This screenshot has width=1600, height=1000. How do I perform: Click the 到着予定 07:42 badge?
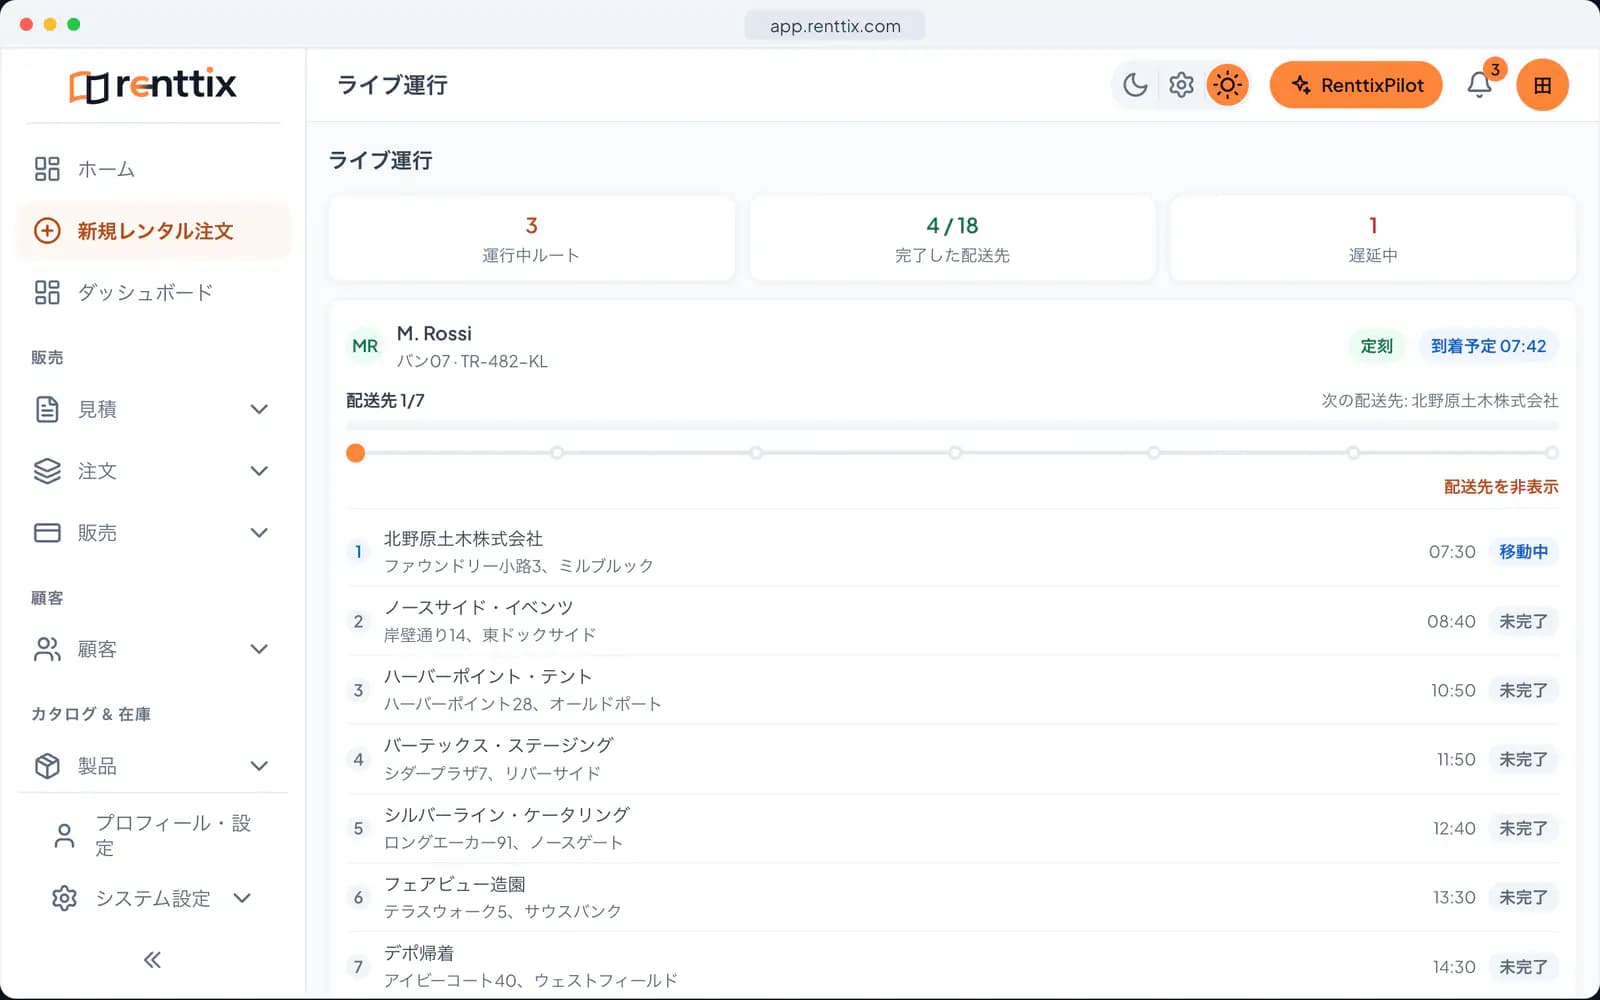(x=1488, y=346)
